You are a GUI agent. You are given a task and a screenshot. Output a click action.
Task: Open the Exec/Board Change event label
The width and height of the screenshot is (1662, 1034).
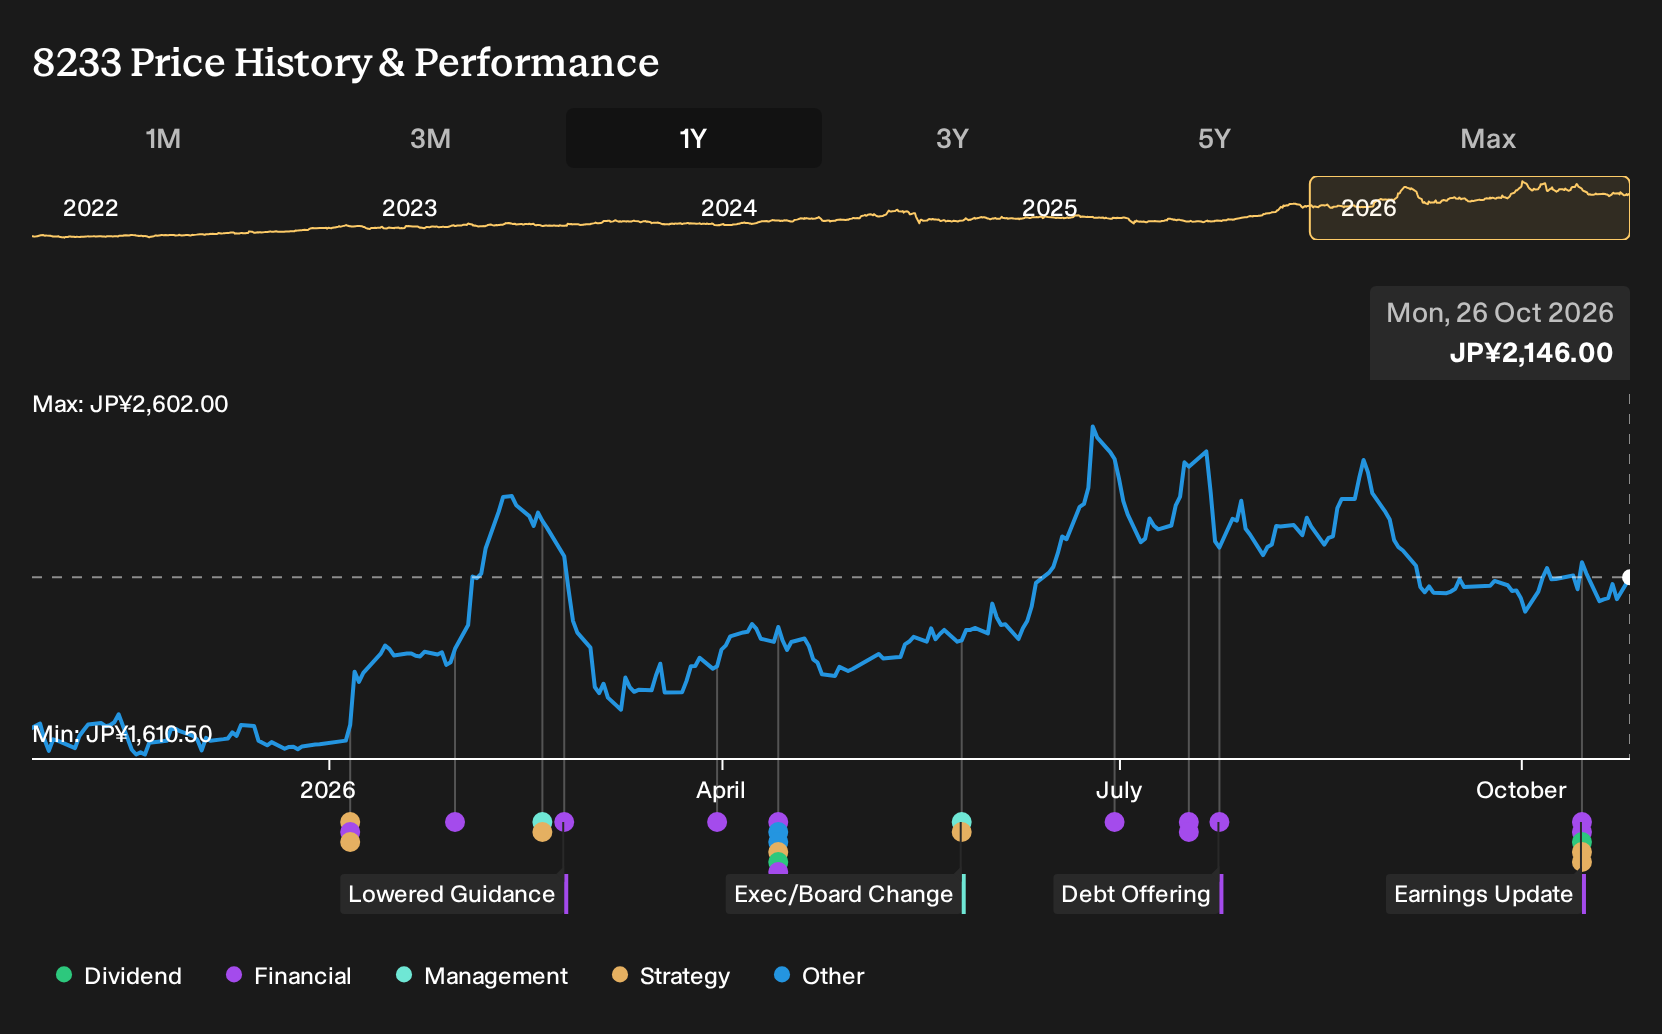point(846,894)
